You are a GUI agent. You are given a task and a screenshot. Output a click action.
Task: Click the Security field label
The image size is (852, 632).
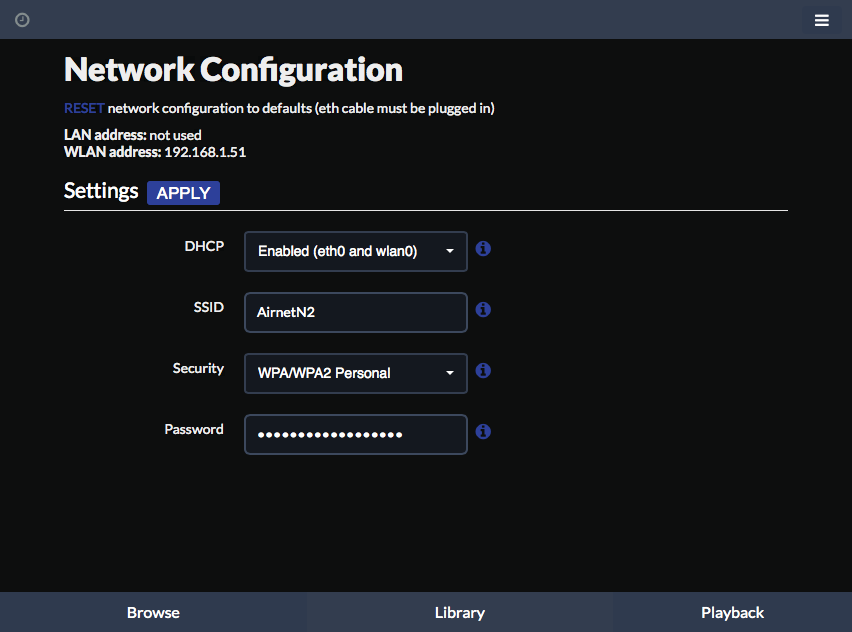click(198, 368)
